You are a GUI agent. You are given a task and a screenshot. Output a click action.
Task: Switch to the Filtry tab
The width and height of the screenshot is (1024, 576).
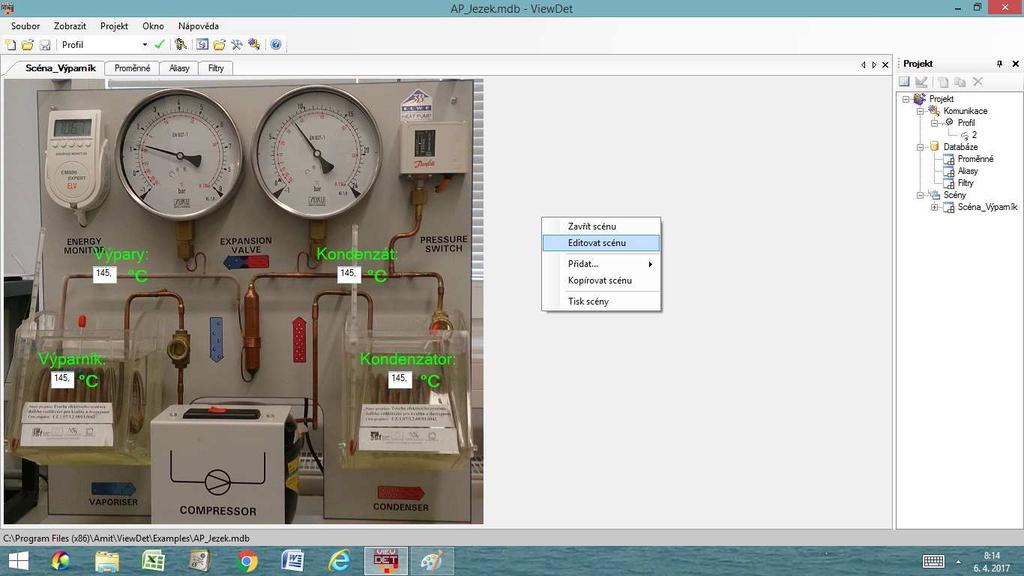216,68
